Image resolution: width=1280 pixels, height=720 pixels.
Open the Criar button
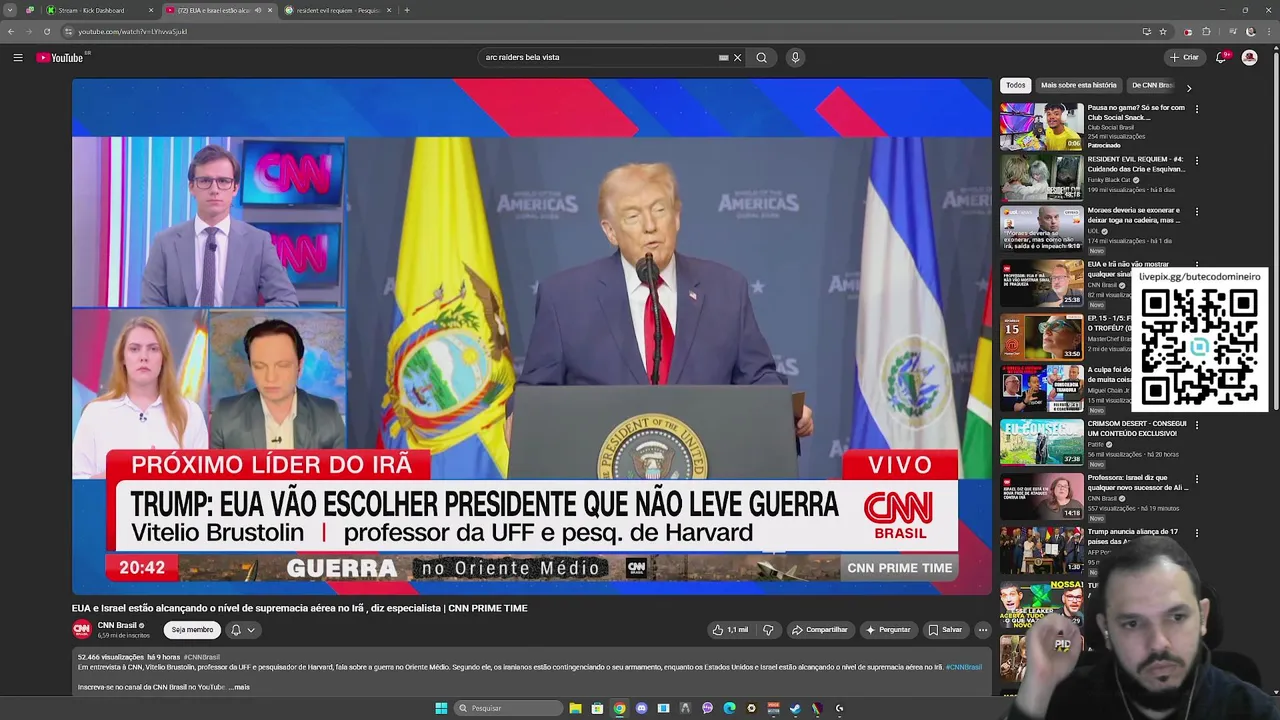click(1184, 57)
